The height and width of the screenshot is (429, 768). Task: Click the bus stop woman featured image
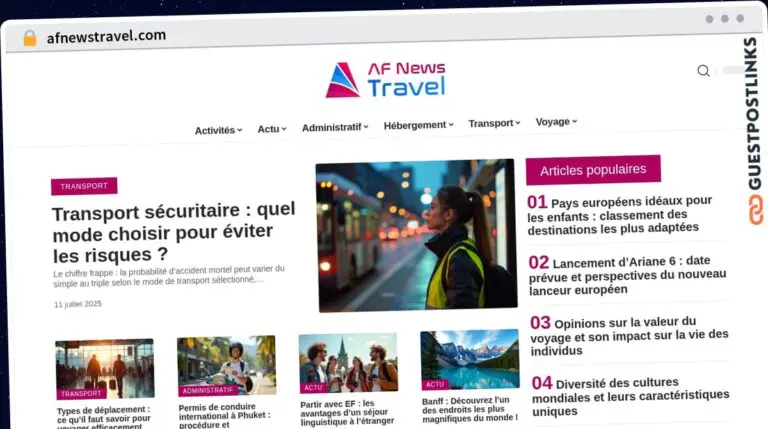click(x=416, y=235)
